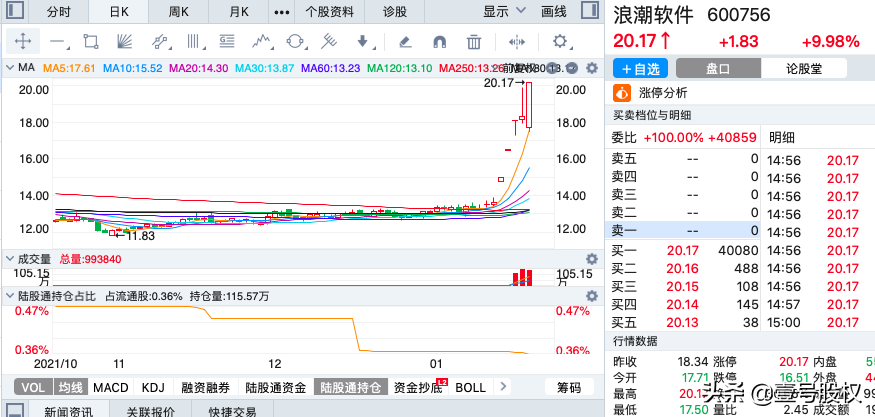Toggle the MACD indicator
The width and height of the screenshot is (875, 417).
pos(110,387)
